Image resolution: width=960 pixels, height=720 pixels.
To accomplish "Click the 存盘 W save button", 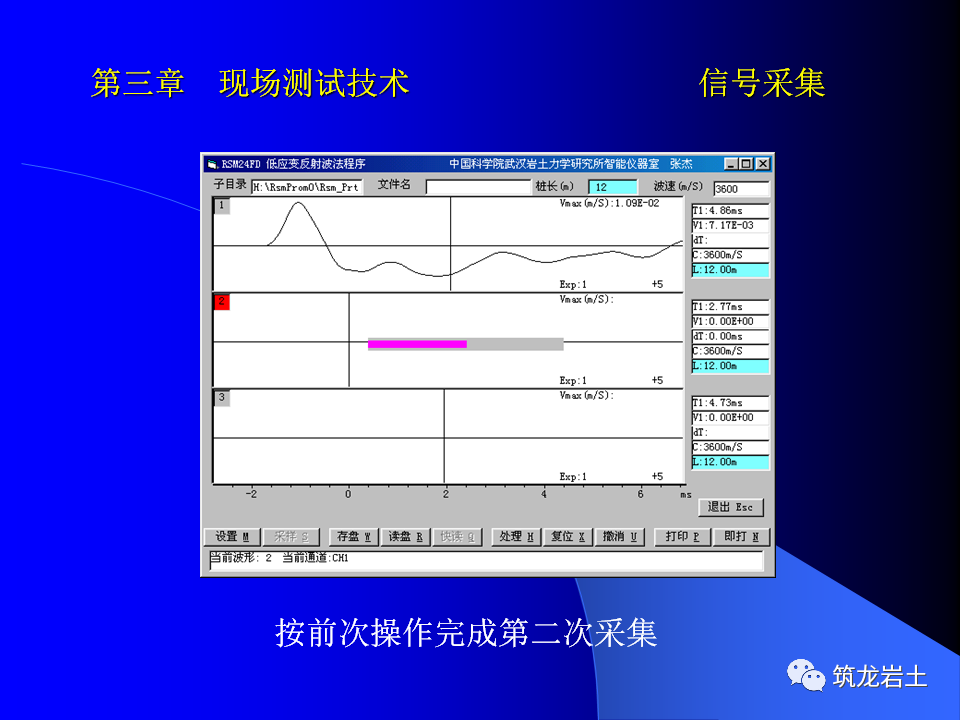I will [354, 537].
